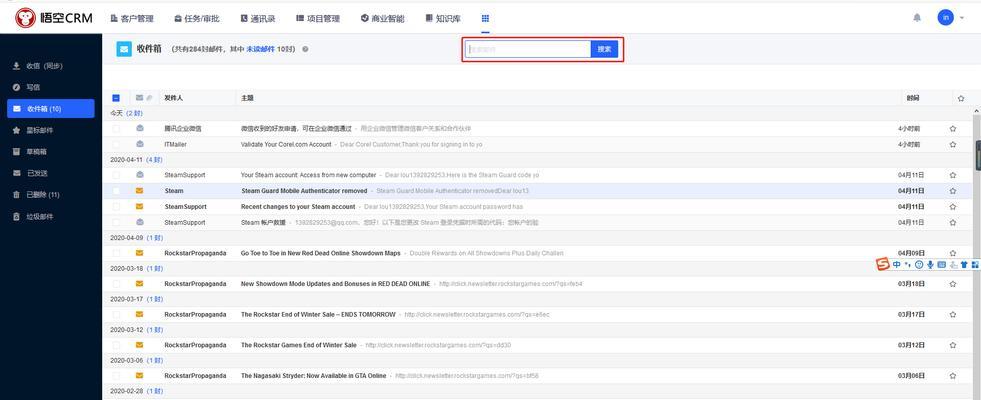Star the Go Toe to Toe email
The width and height of the screenshot is (981, 400).
953,253
